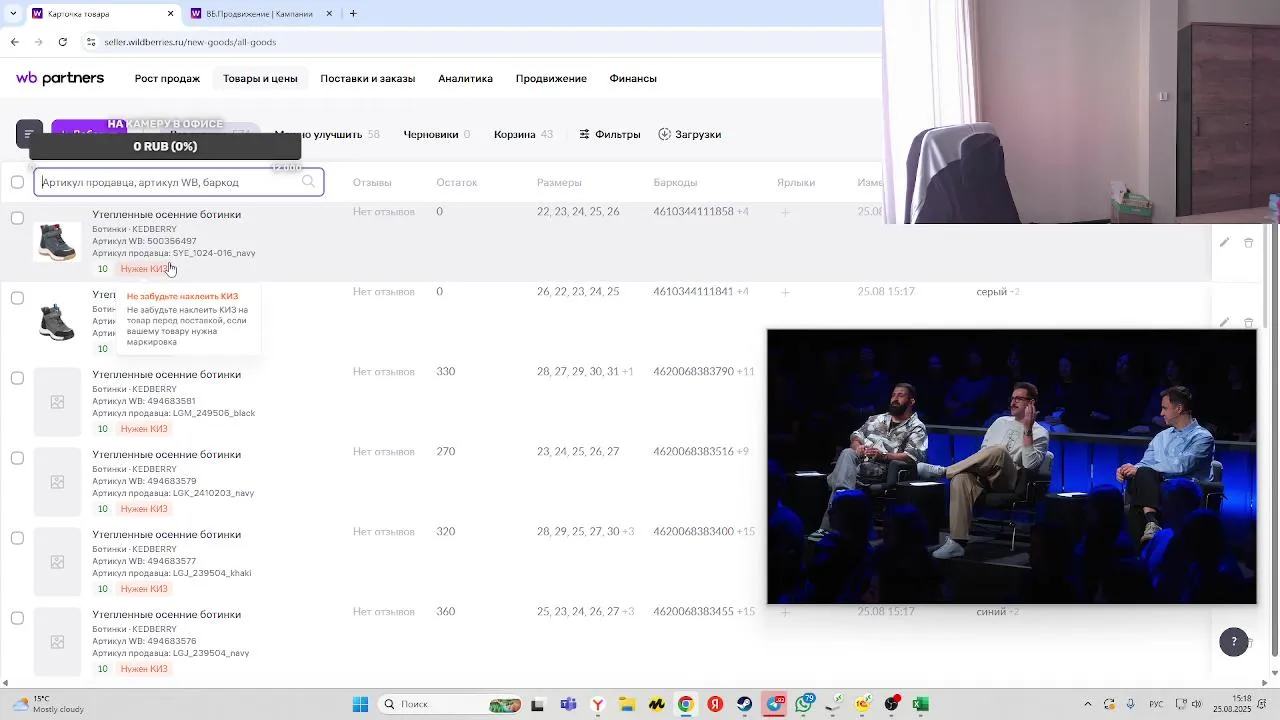Click the site info icon in the address bar

point(91,42)
